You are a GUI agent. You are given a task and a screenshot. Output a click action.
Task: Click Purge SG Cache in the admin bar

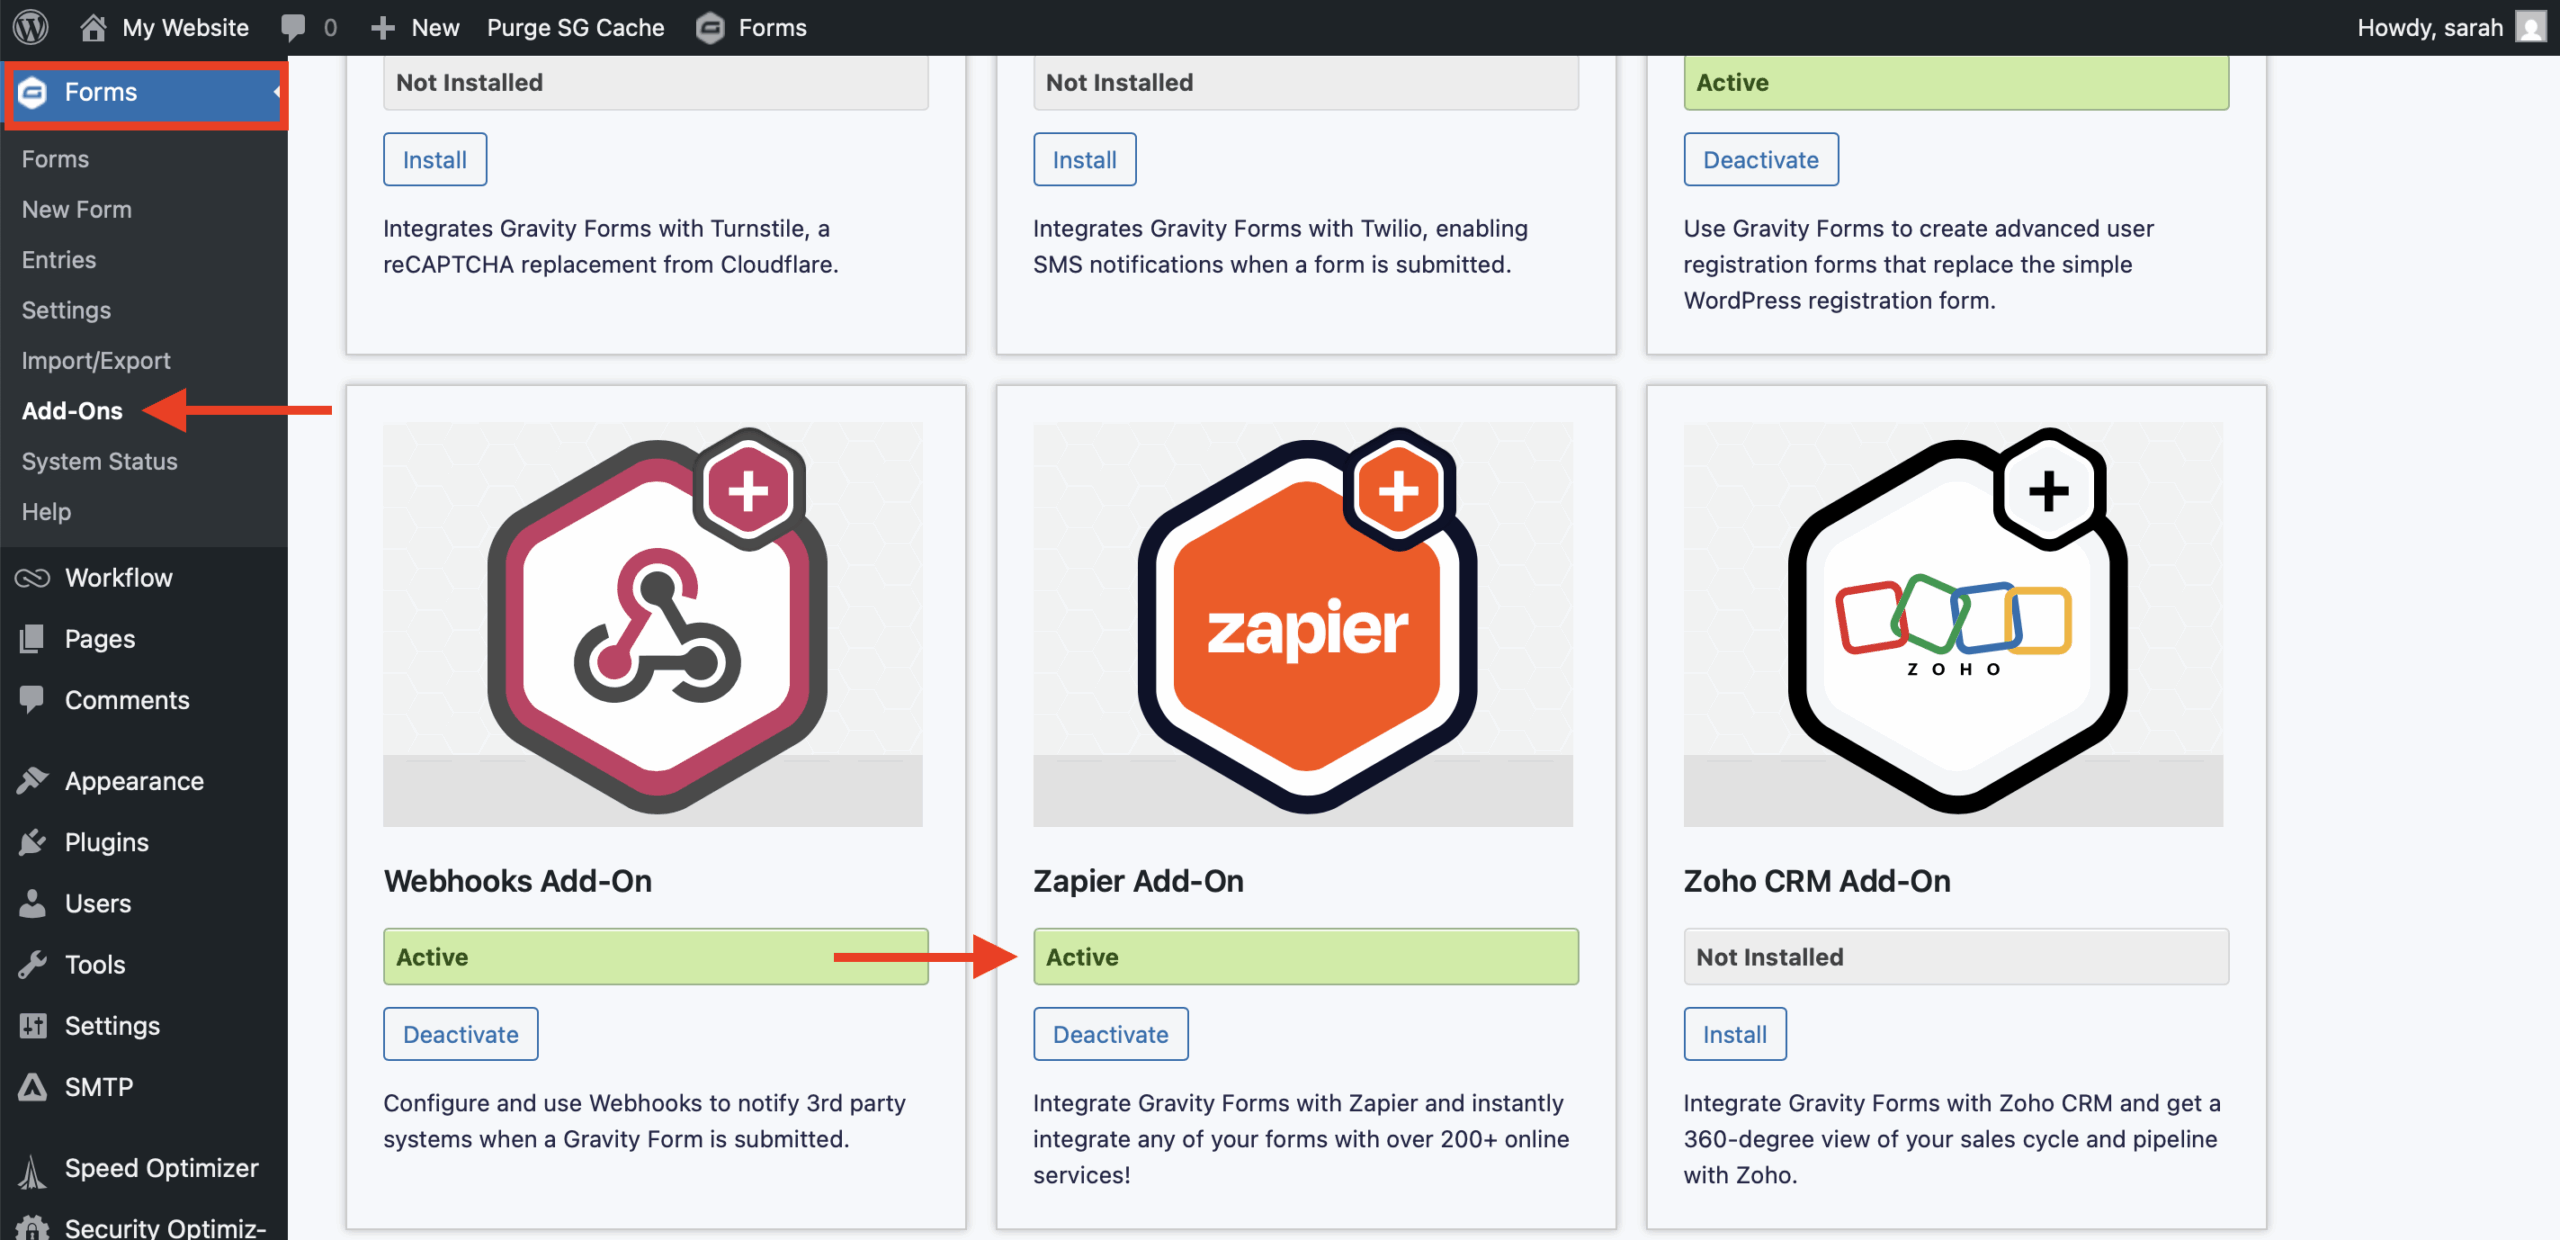575,27
